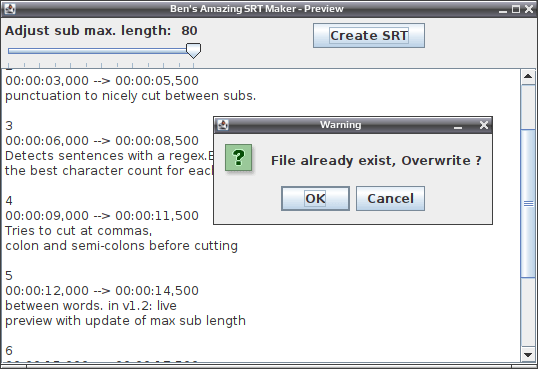
Task: Click the Java icon in main title bar
Action: tap(10, 9)
